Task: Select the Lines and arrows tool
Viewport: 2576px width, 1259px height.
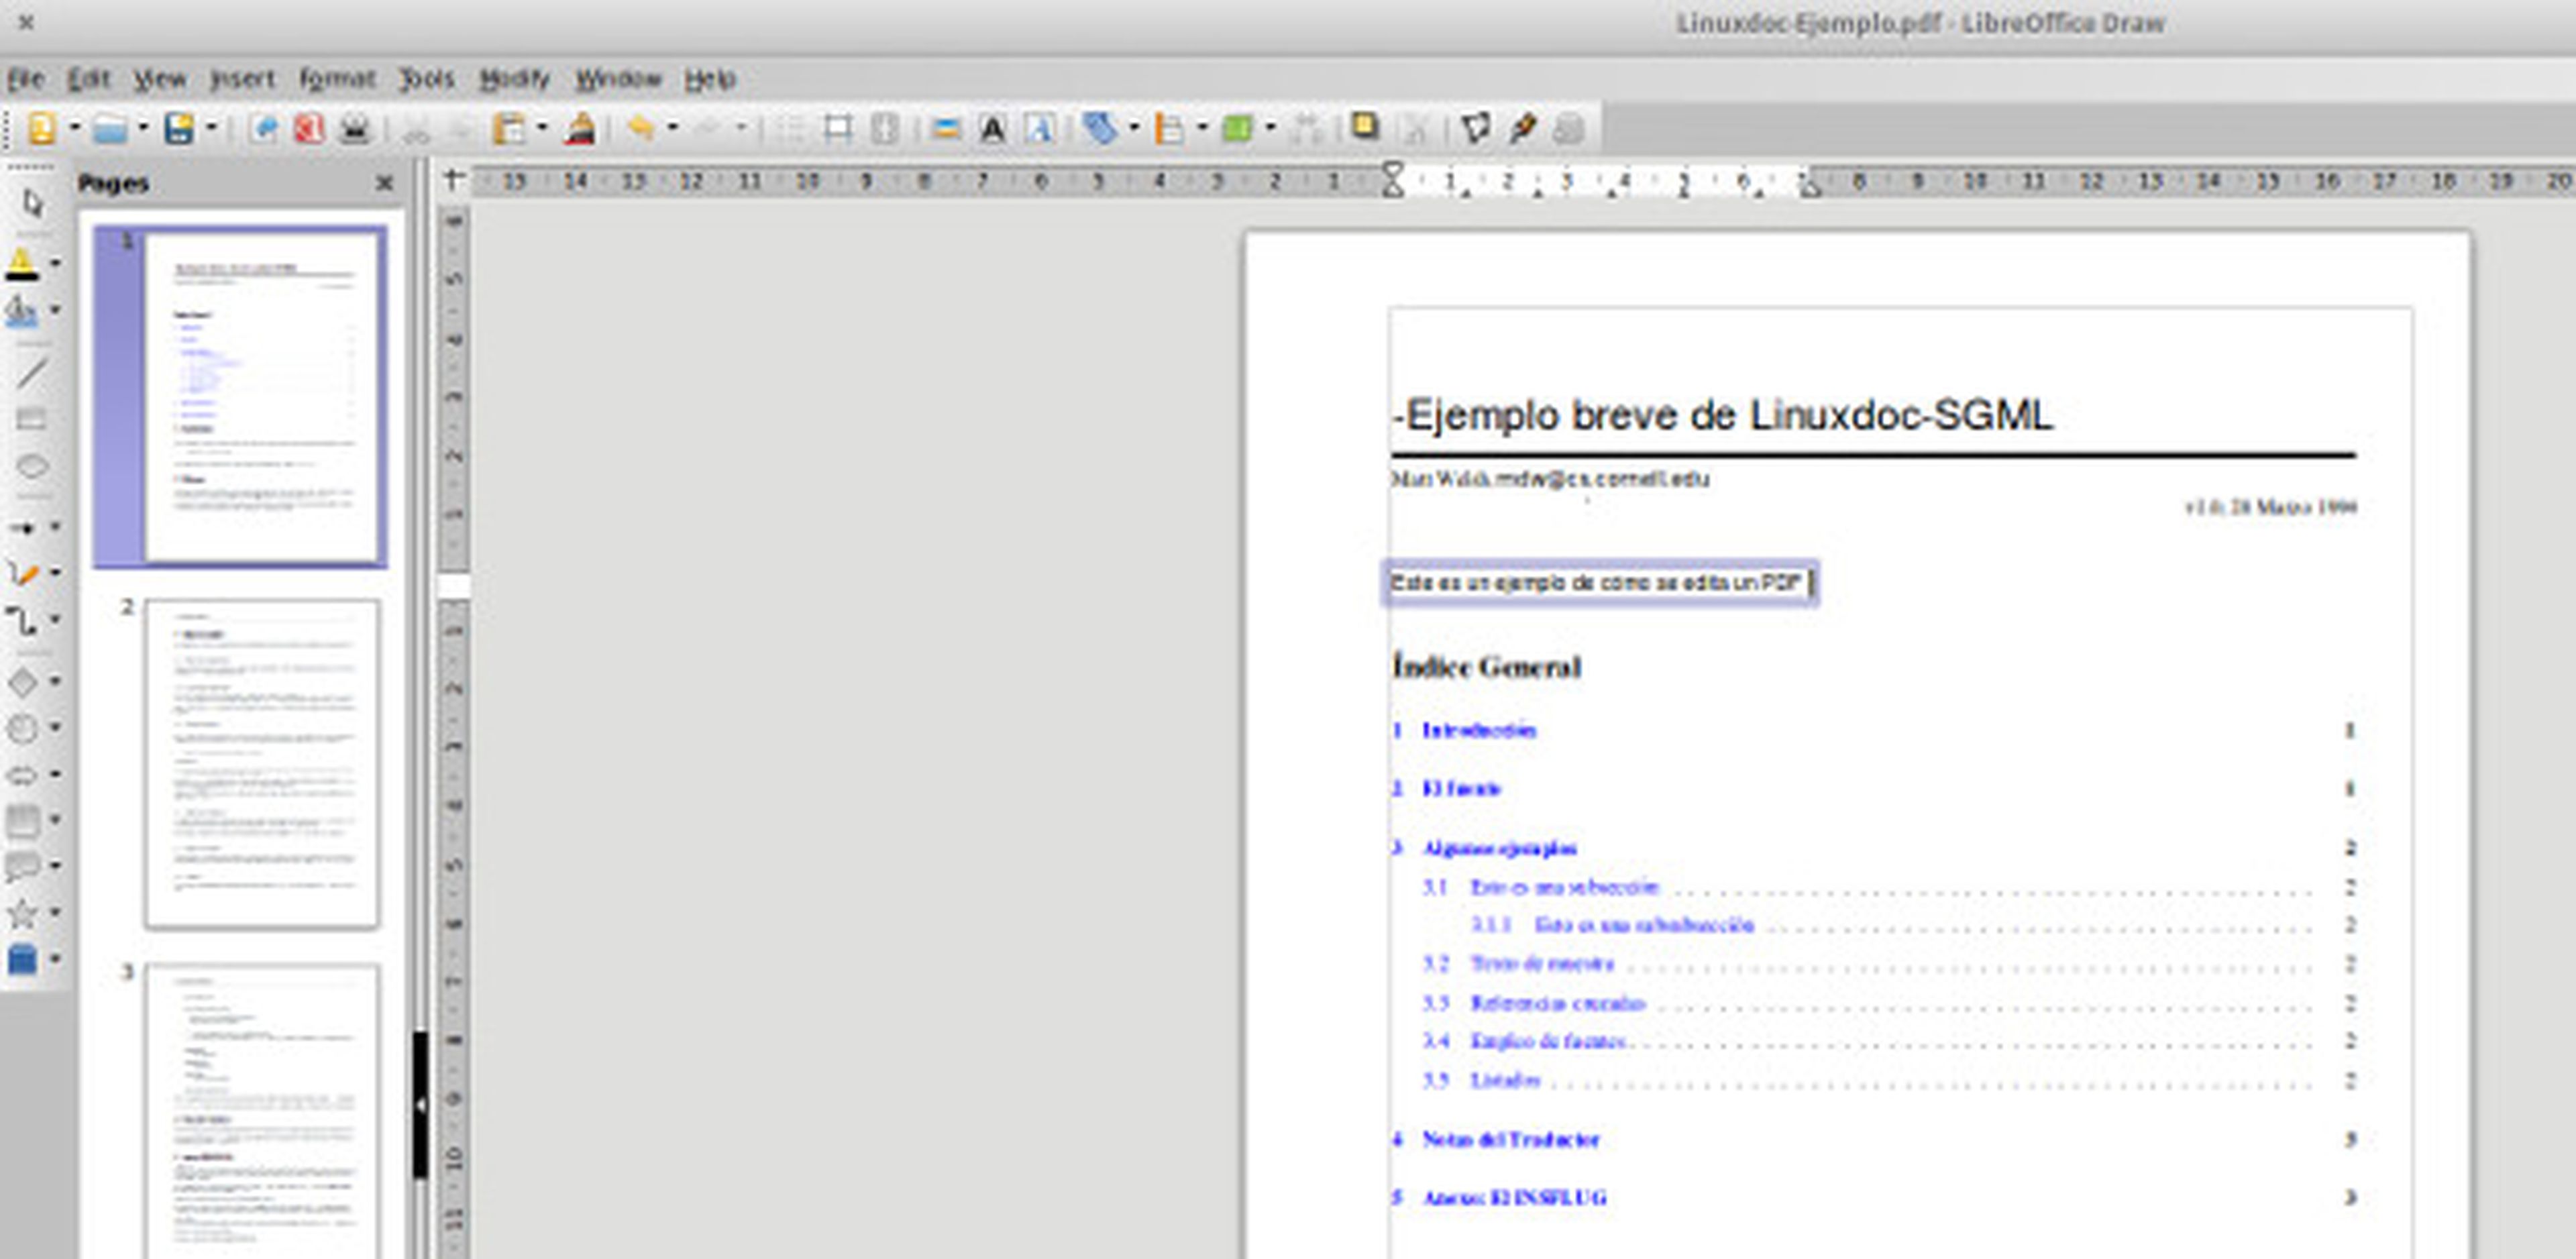Action: click(22, 527)
